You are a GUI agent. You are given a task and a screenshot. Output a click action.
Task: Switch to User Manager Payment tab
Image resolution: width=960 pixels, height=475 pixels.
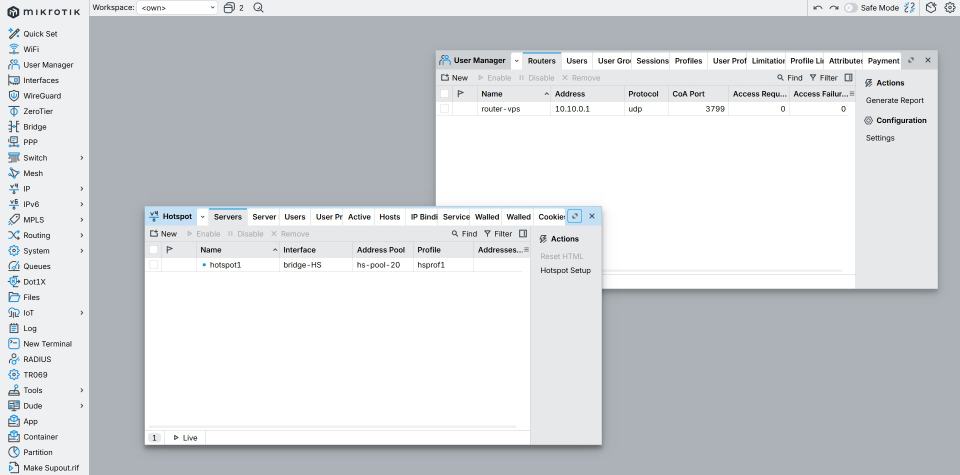pos(883,61)
